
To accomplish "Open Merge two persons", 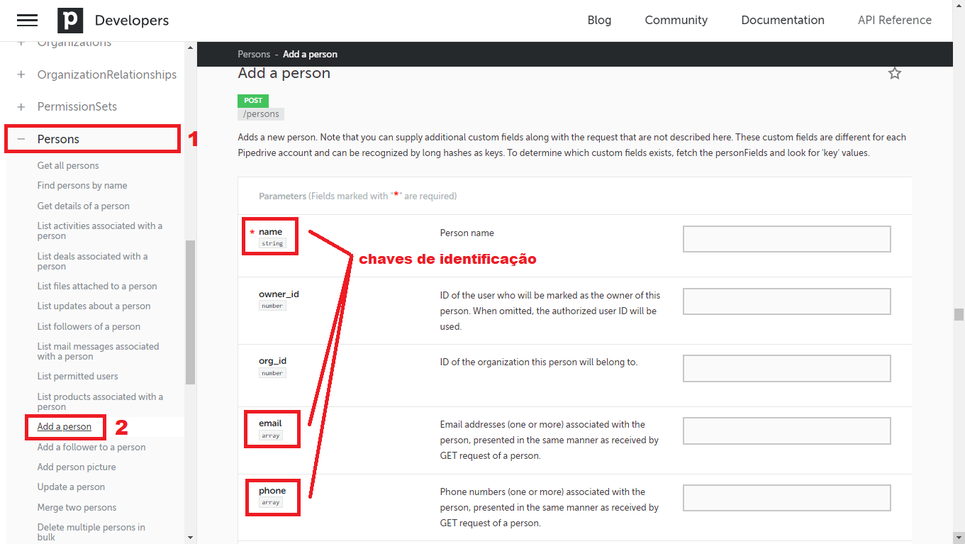I will tap(76, 507).
